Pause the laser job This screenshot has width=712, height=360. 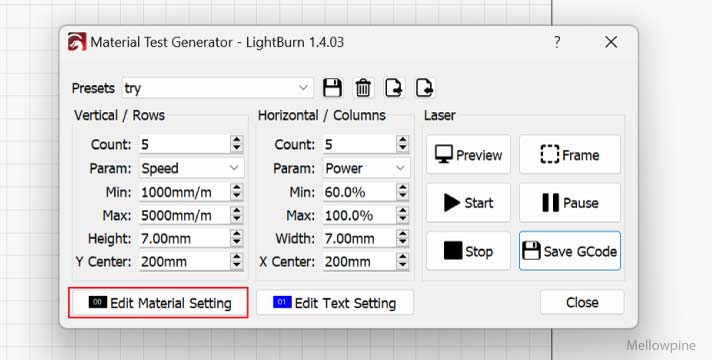pyautogui.click(x=570, y=202)
